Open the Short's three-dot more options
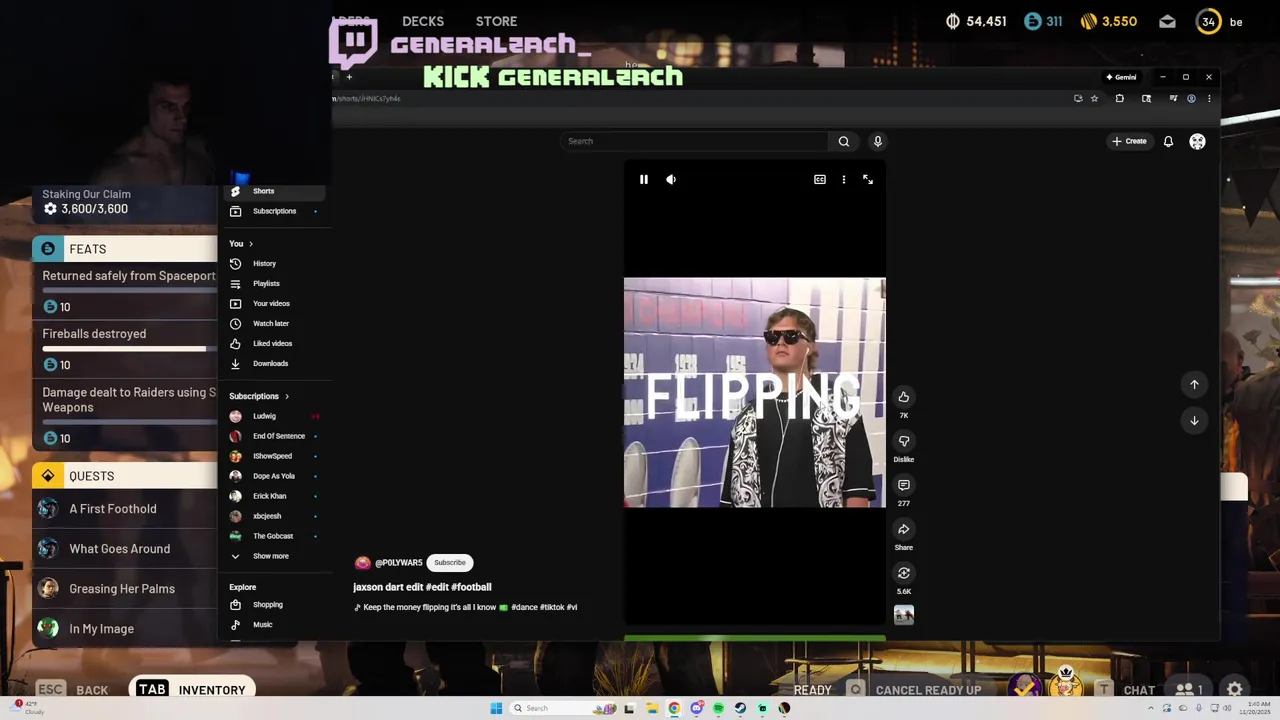The height and width of the screenshot is (720, 1280). pyautogui.click(x=844, y=180)
